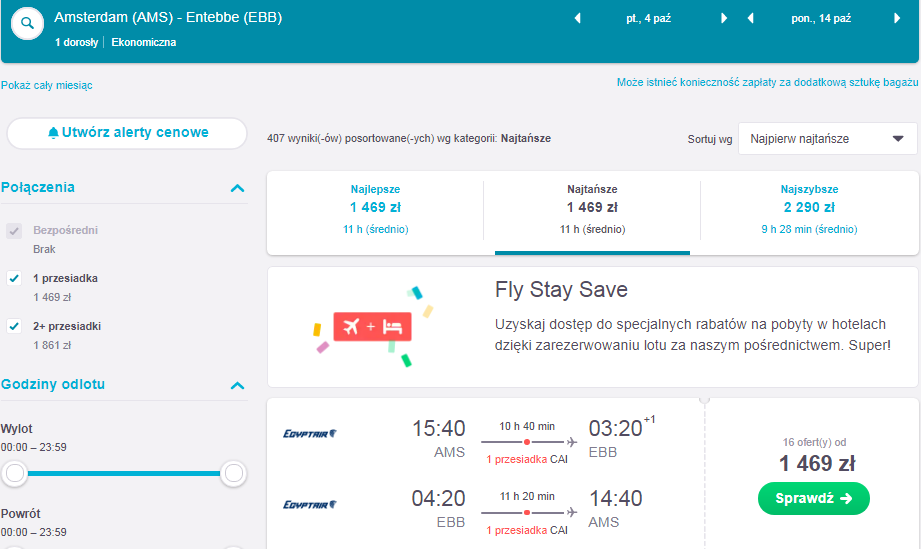Viewport: 921px width, 549px height.
Task: Click the EgyptAir logo on return flight
Action: pos(310,504)
